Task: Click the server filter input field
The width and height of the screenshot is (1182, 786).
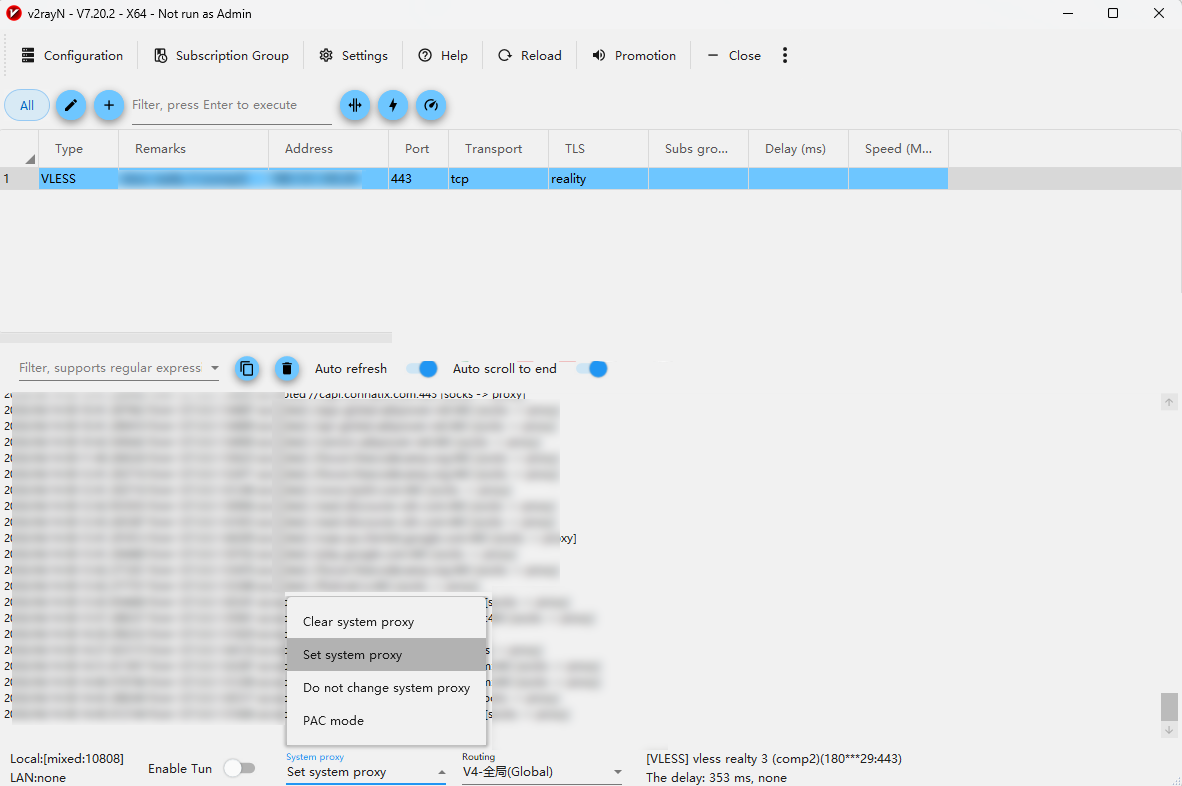Action: pos(231,106)
